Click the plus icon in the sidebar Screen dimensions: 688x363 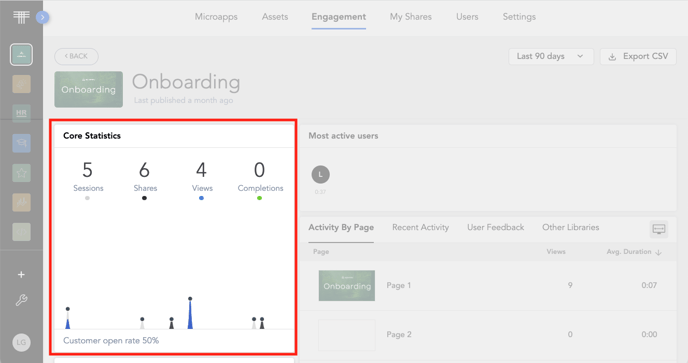tap(21, 274)
